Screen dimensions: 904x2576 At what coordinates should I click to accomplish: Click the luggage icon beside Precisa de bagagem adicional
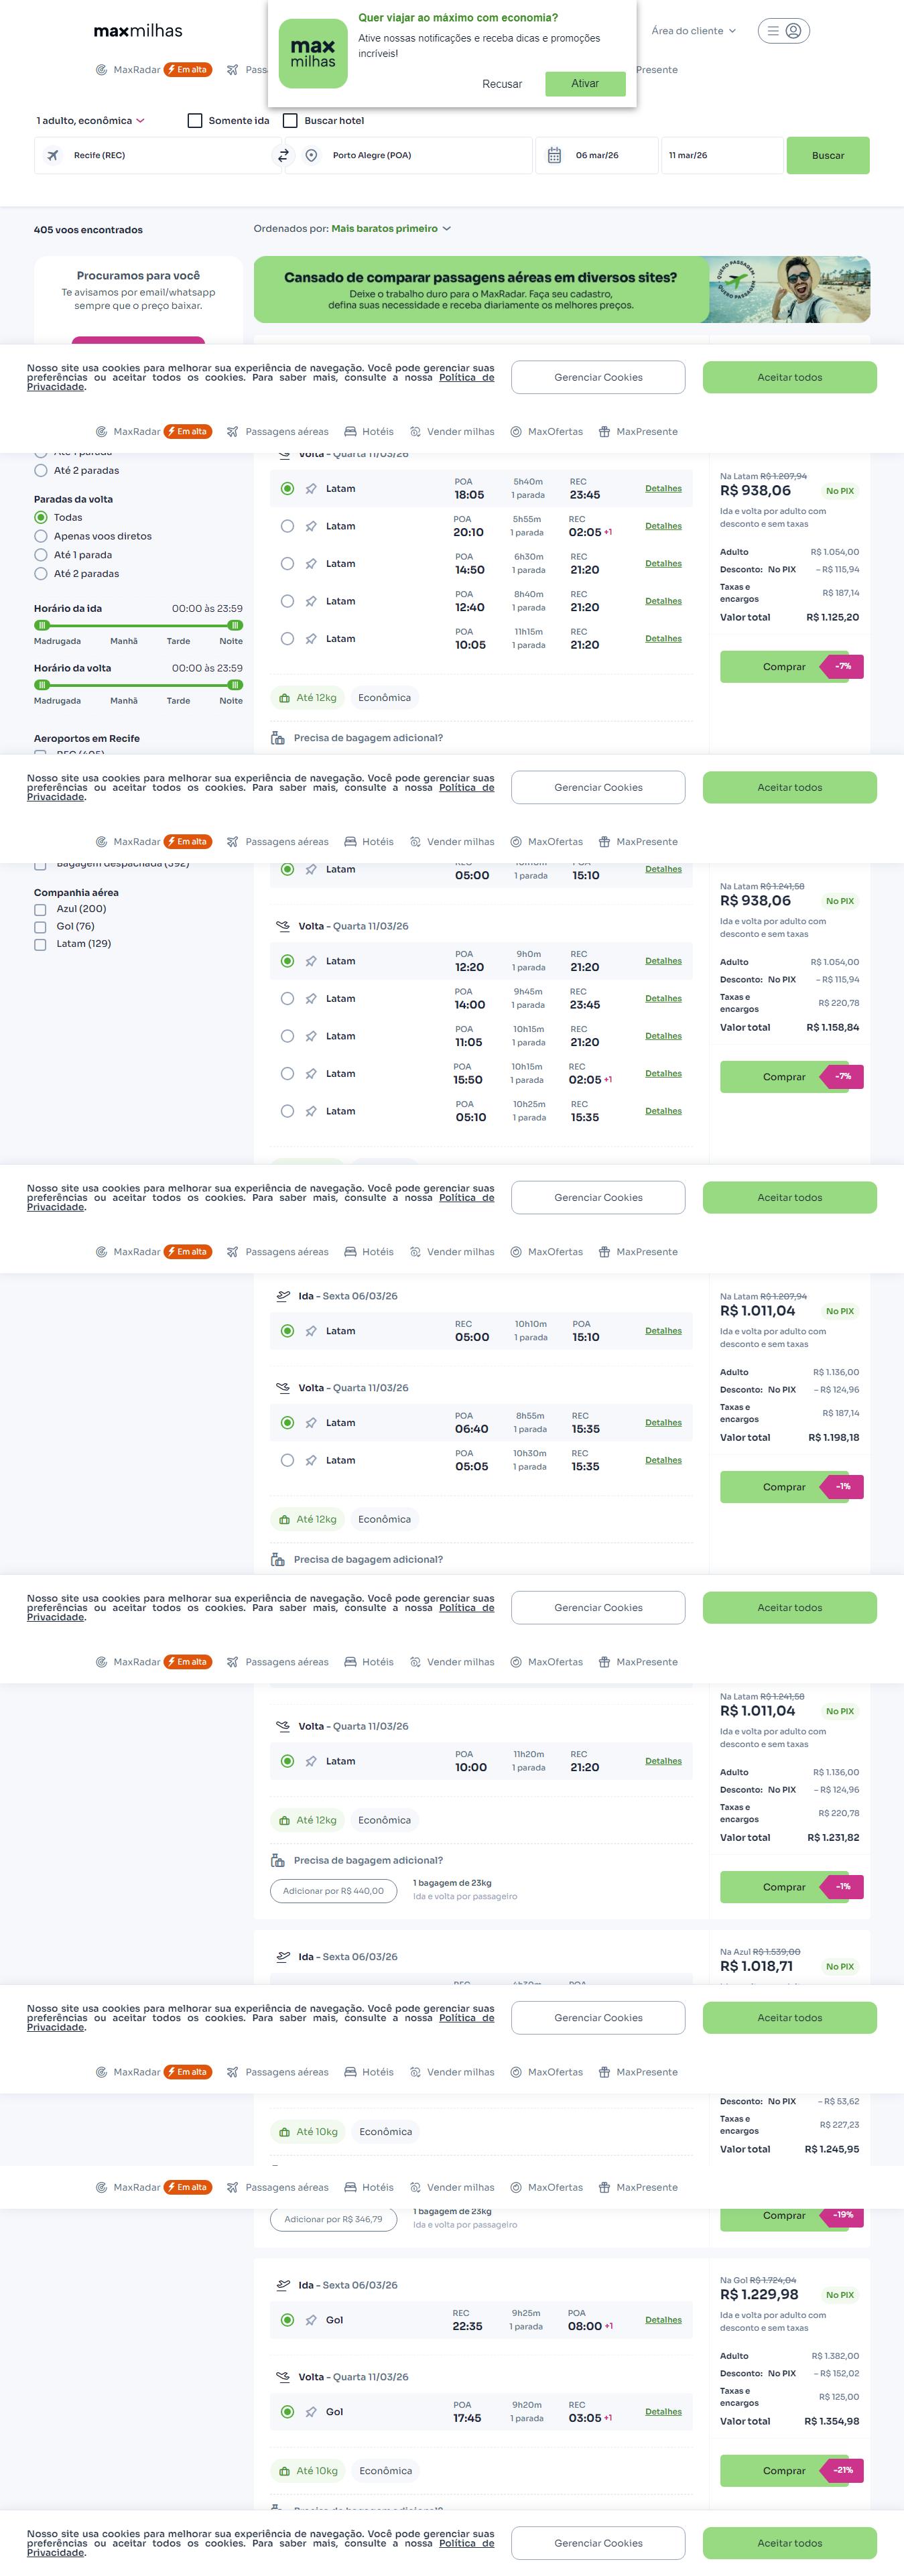tap(278, 738)
